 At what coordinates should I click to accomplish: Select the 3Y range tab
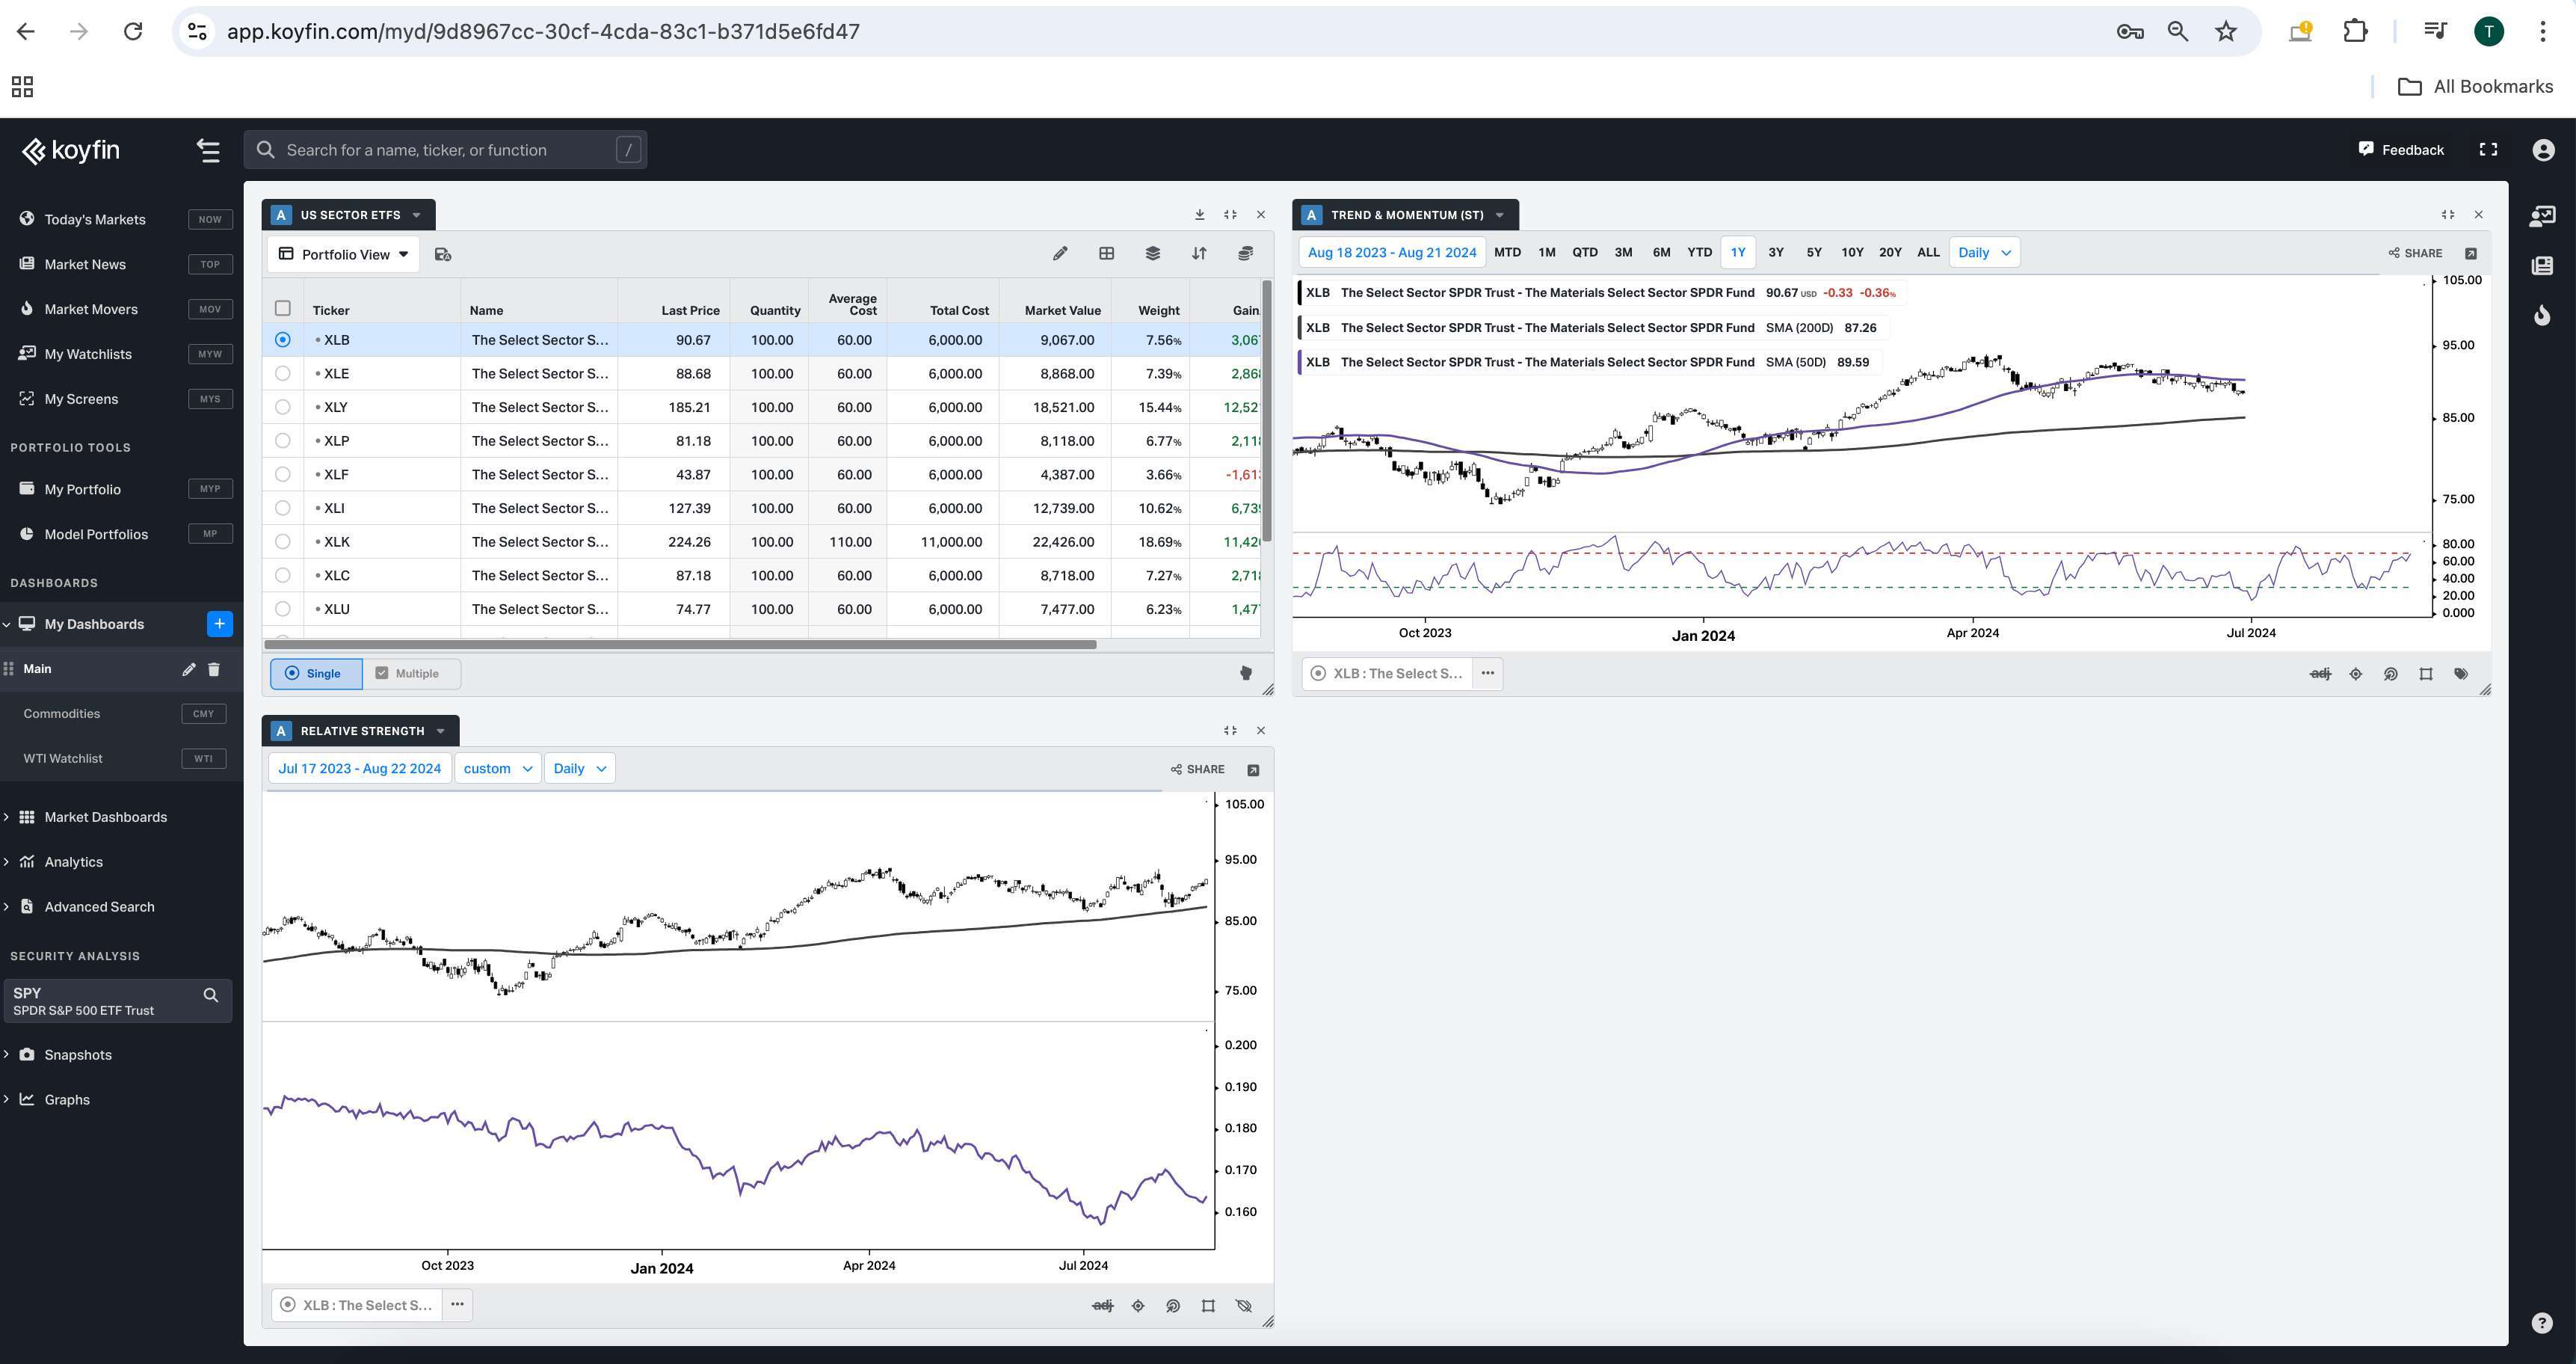tap(1776, 253)
